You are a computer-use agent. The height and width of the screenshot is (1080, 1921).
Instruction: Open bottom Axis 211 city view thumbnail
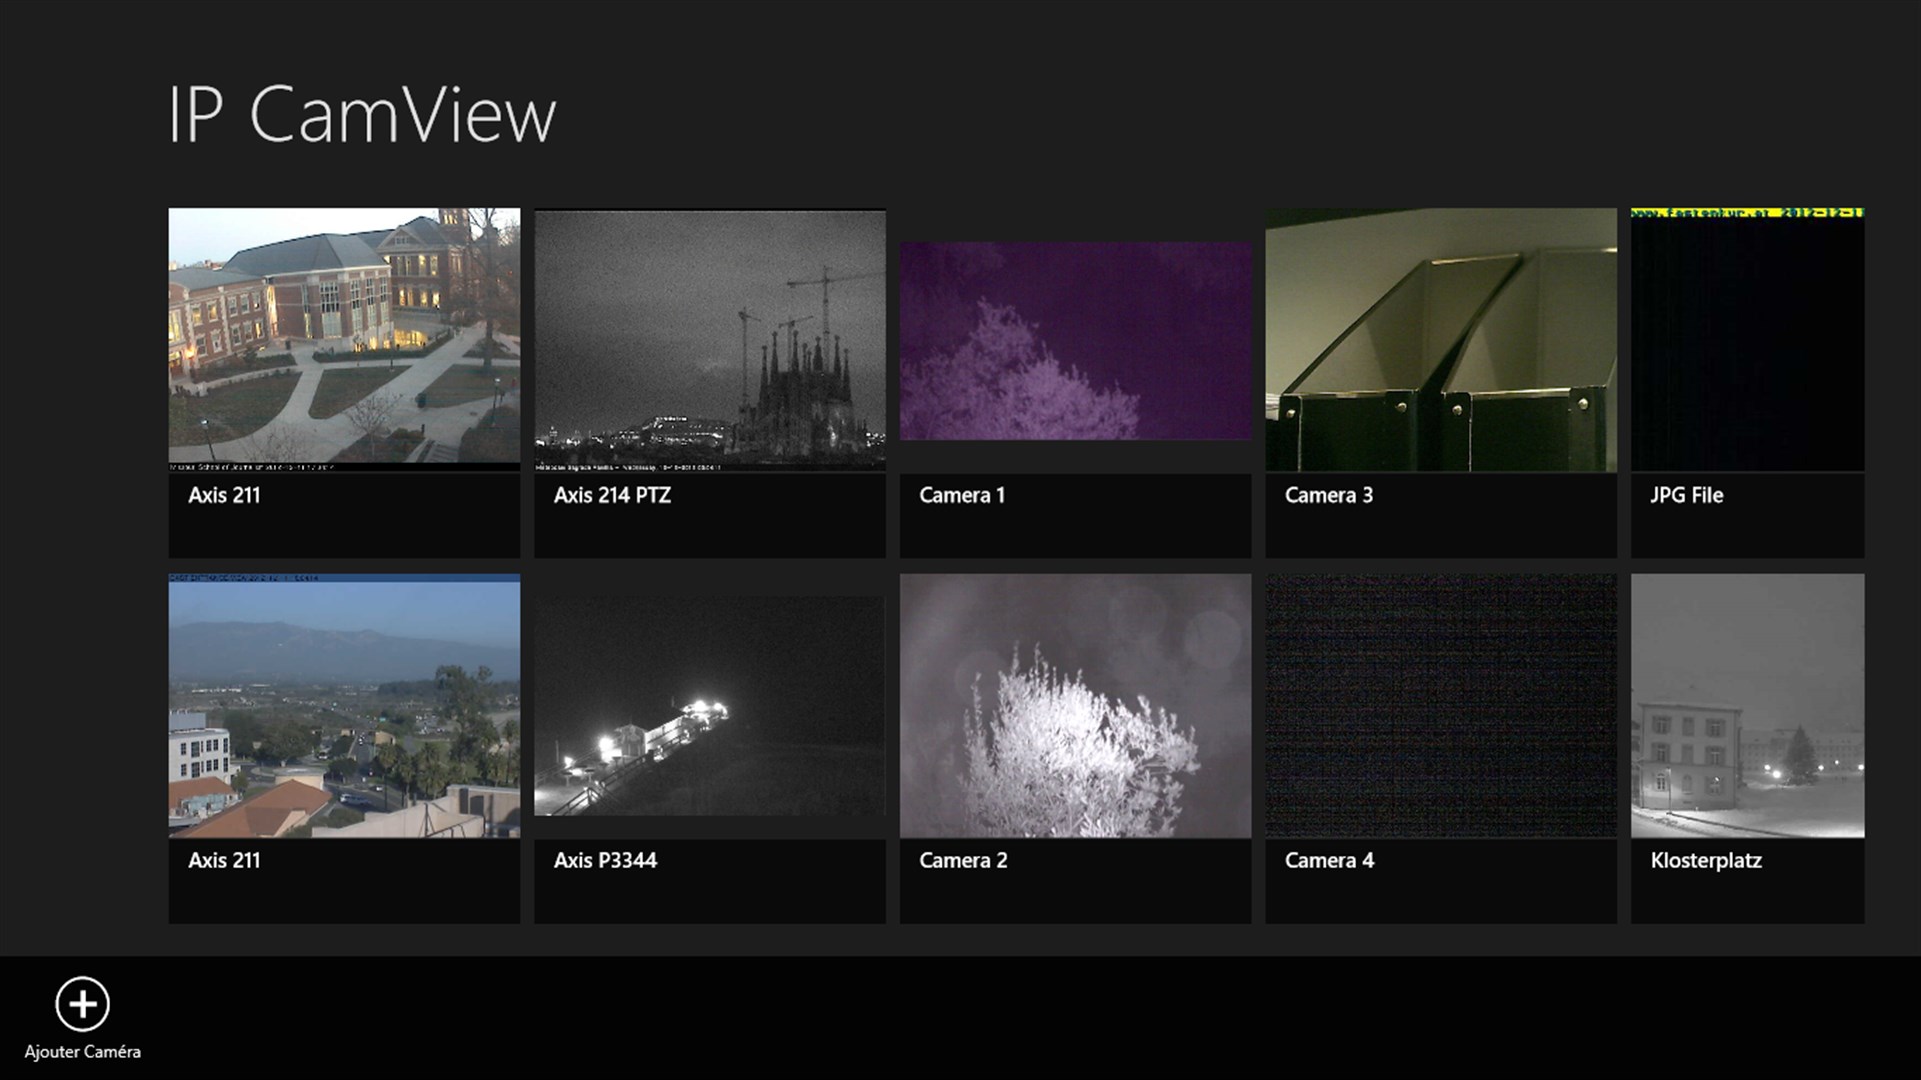344,705
